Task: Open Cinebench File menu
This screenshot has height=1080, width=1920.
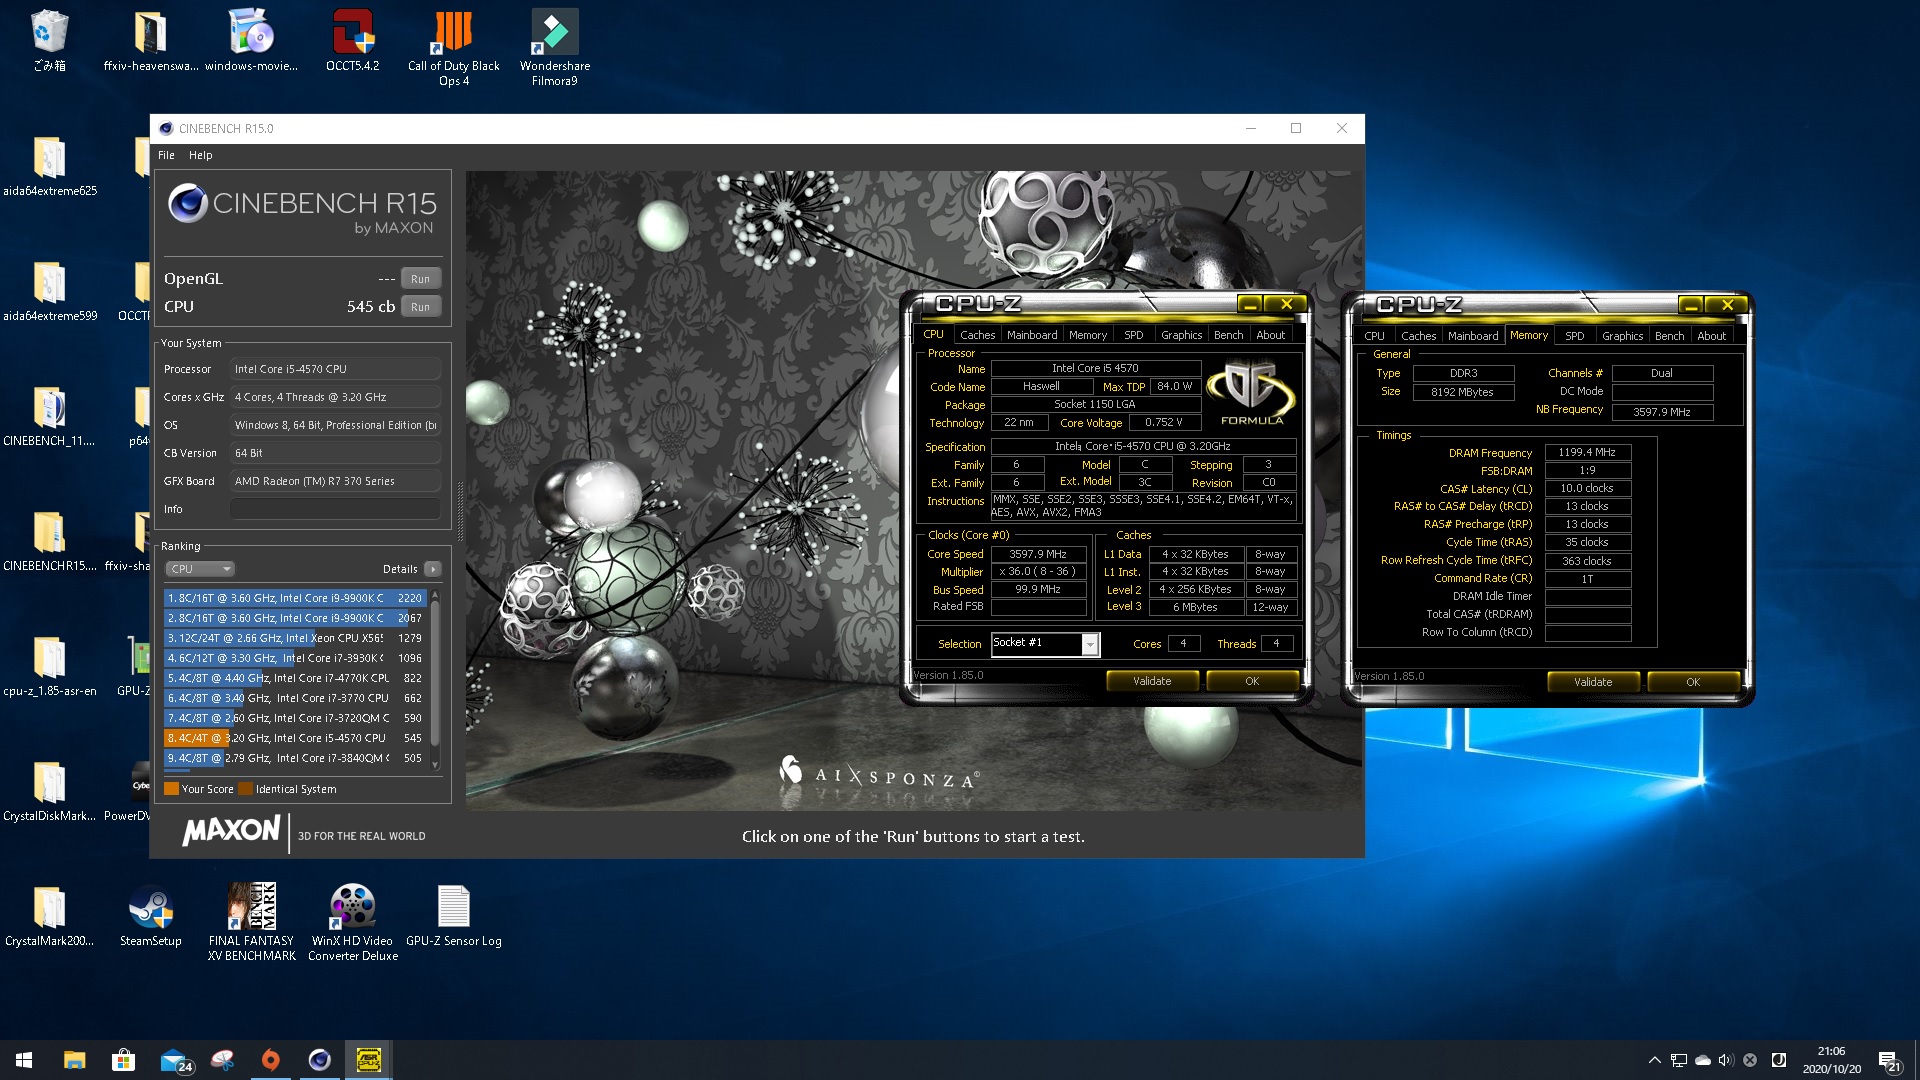Action: (166, 155)
